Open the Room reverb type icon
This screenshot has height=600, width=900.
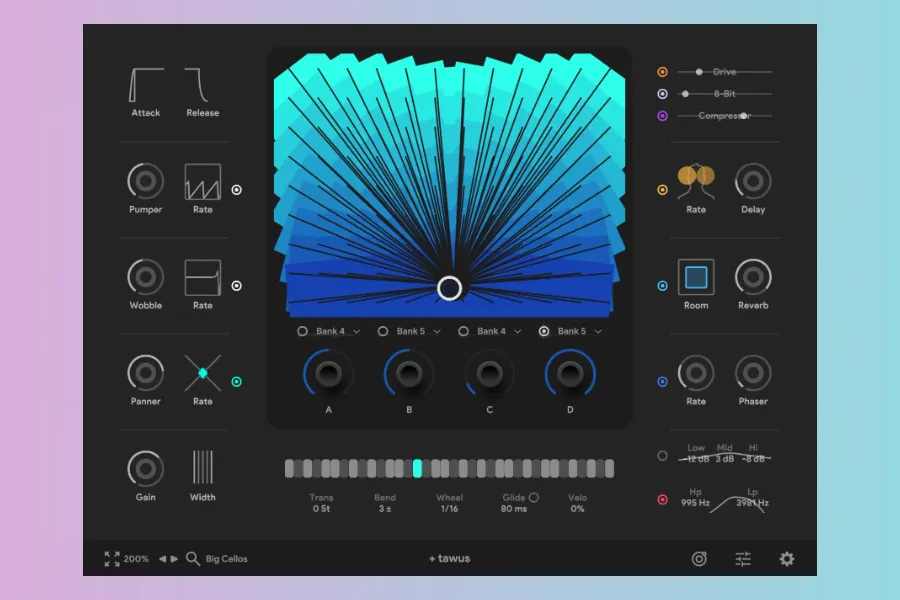[696, 277]
